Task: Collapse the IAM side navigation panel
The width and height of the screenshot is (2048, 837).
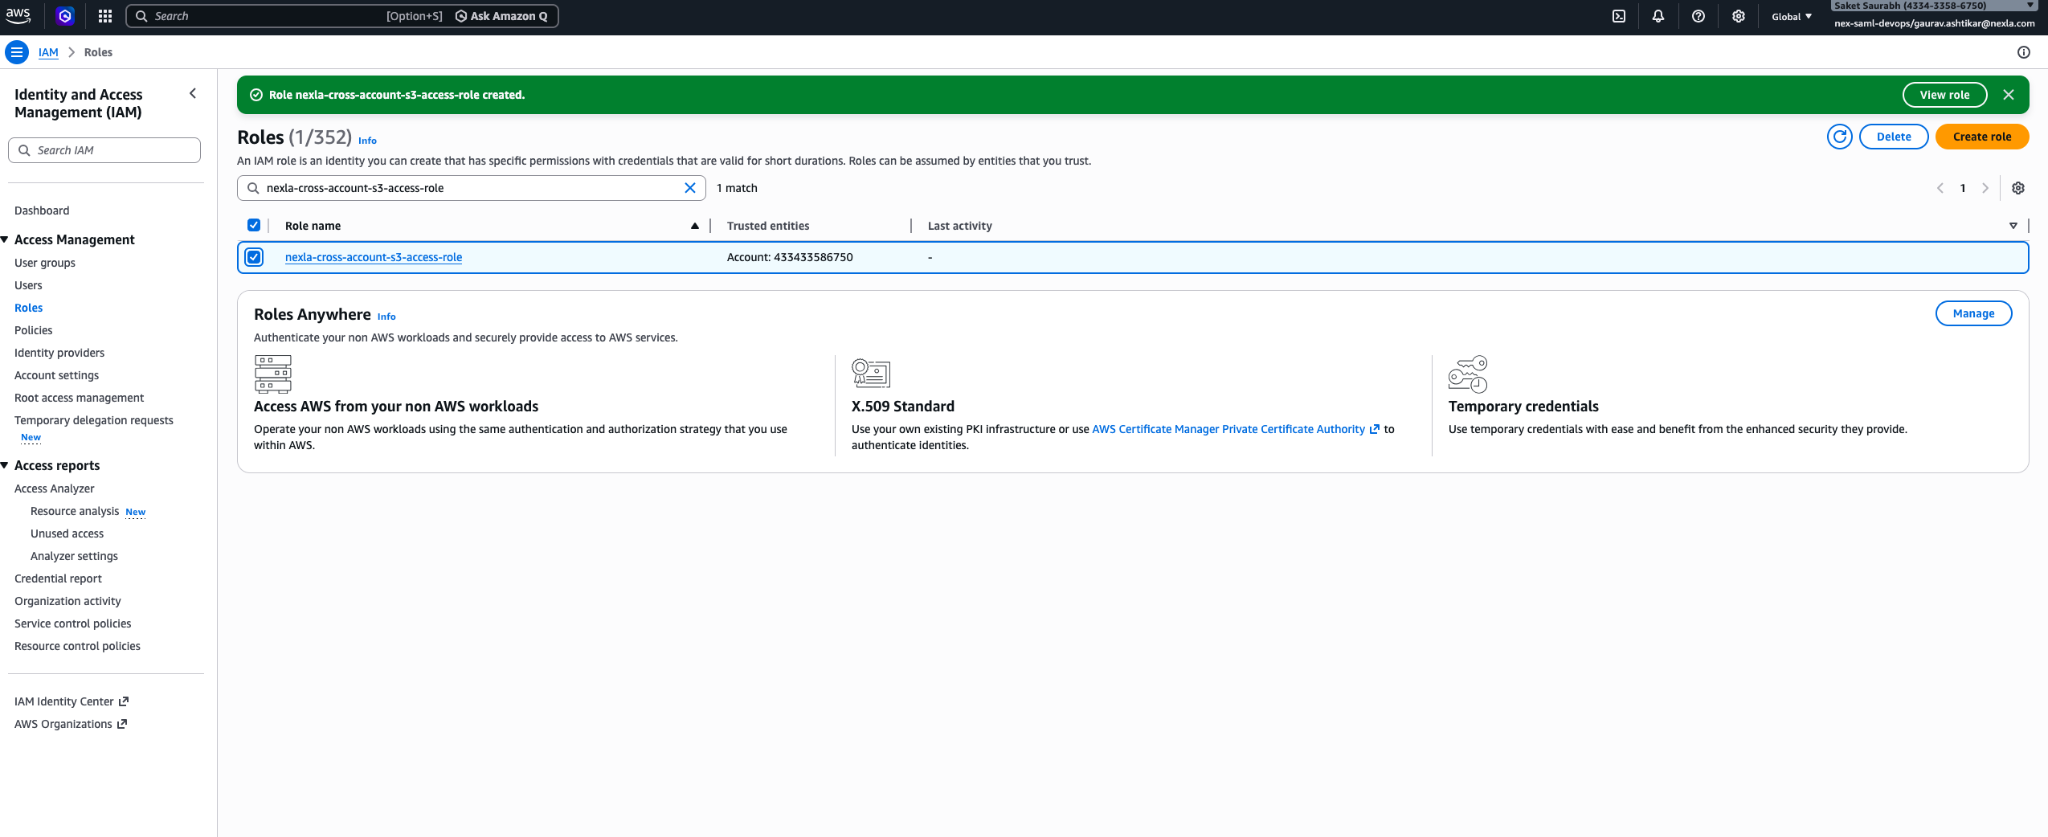Action: point(193,93)
